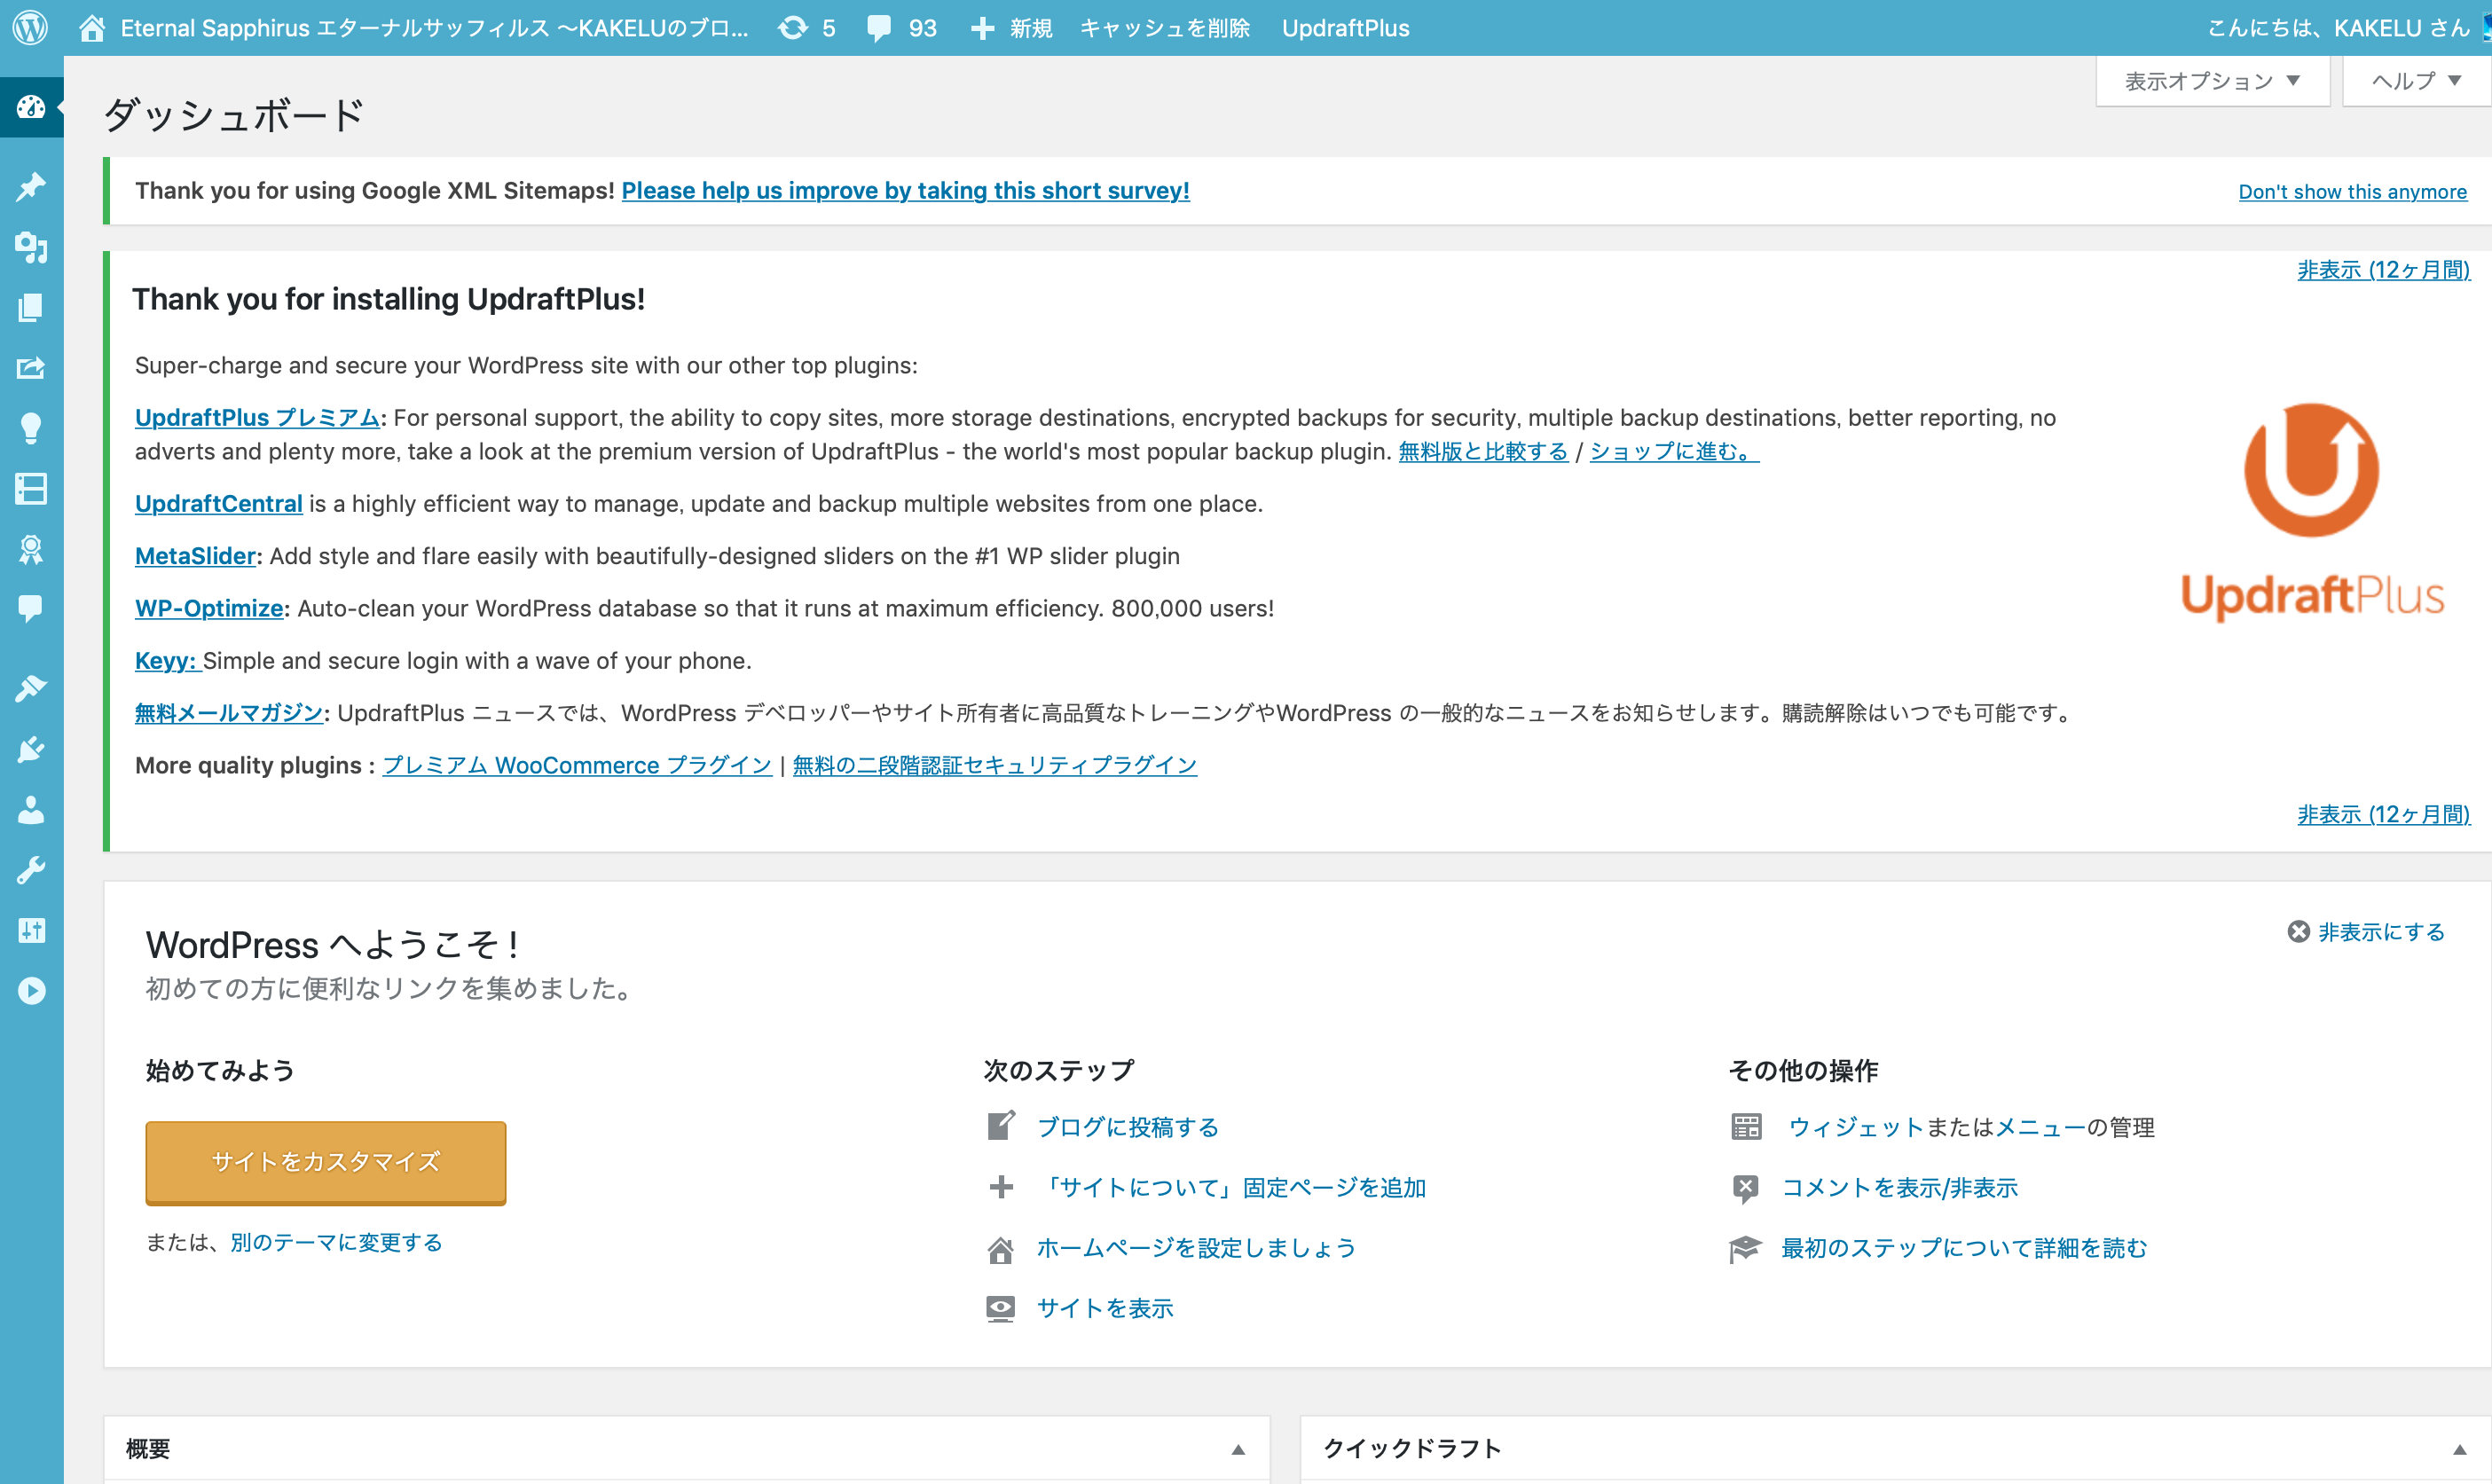Open the UpdraftPlus admin bar menu
The height and width of the screenshot is (1484, 2492).
pos(1345,28)
